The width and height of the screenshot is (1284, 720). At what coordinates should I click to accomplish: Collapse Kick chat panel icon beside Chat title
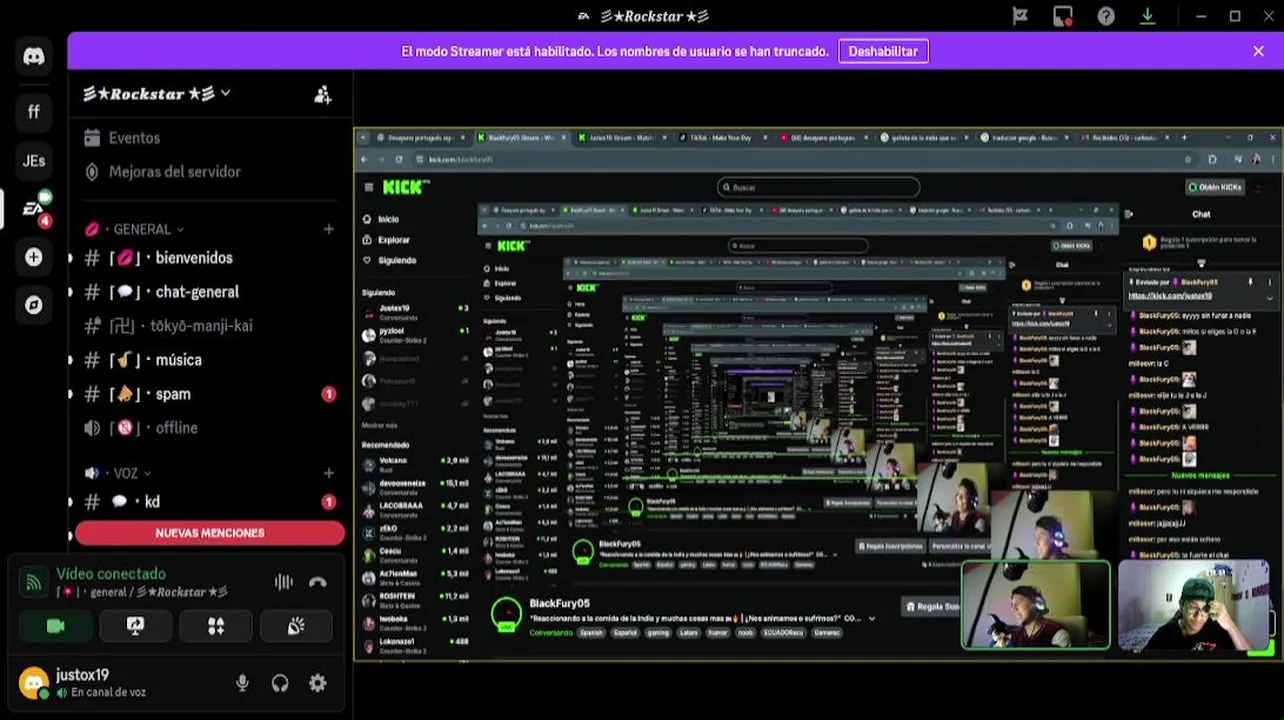pos(1129,214)
